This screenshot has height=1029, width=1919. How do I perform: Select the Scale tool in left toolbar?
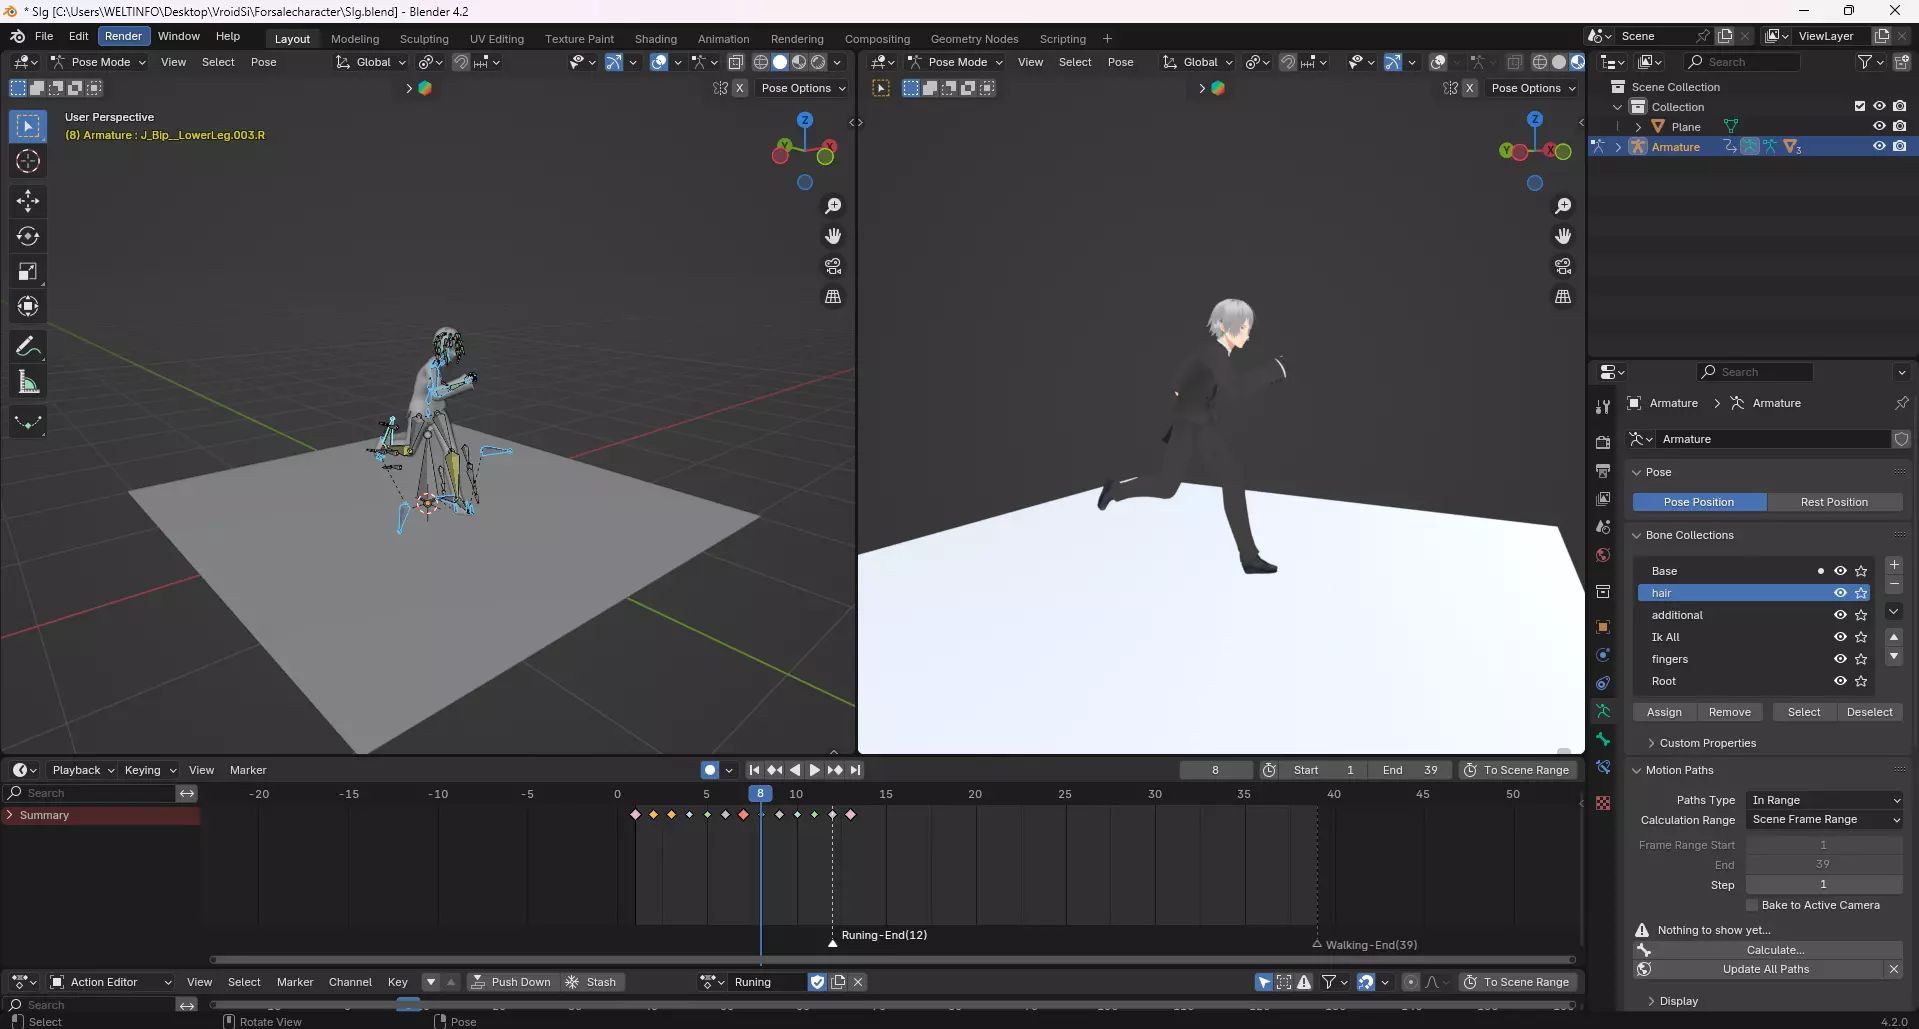coord(28,271)
